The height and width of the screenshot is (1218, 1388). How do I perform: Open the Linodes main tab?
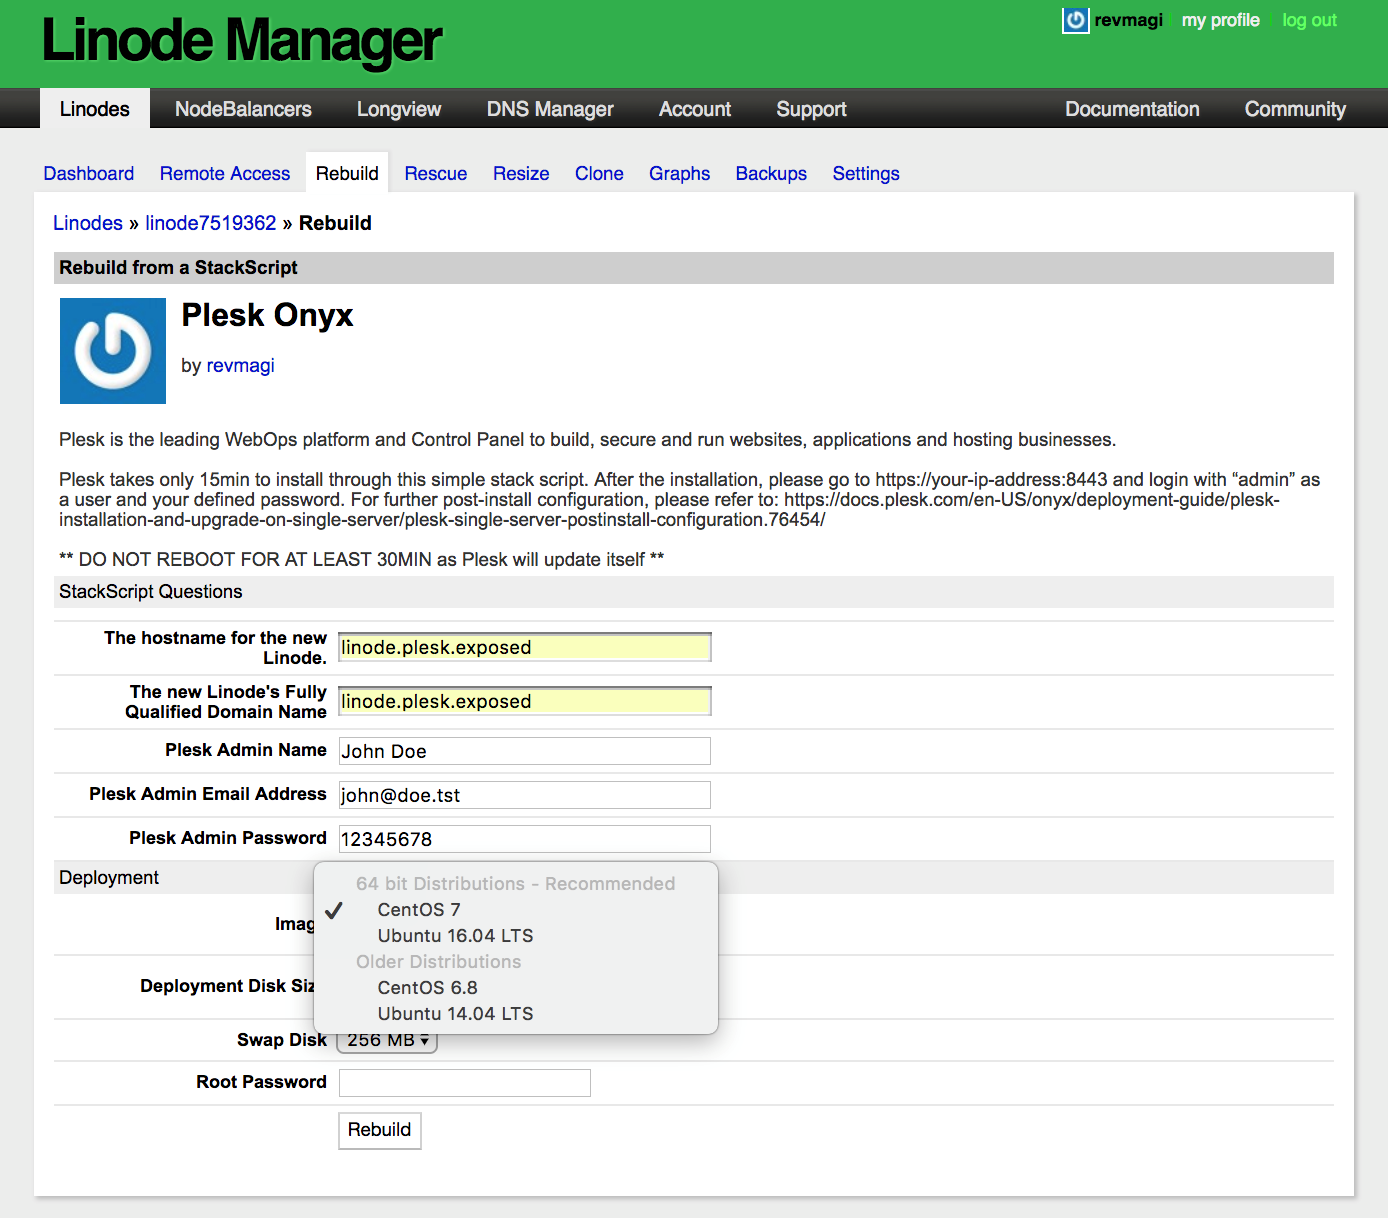coord(95,109)
